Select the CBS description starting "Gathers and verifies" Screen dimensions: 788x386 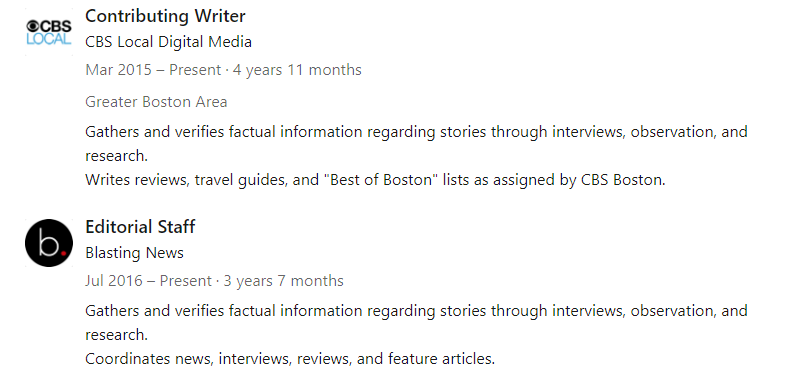pyautogui.click(x=416, y=144)
